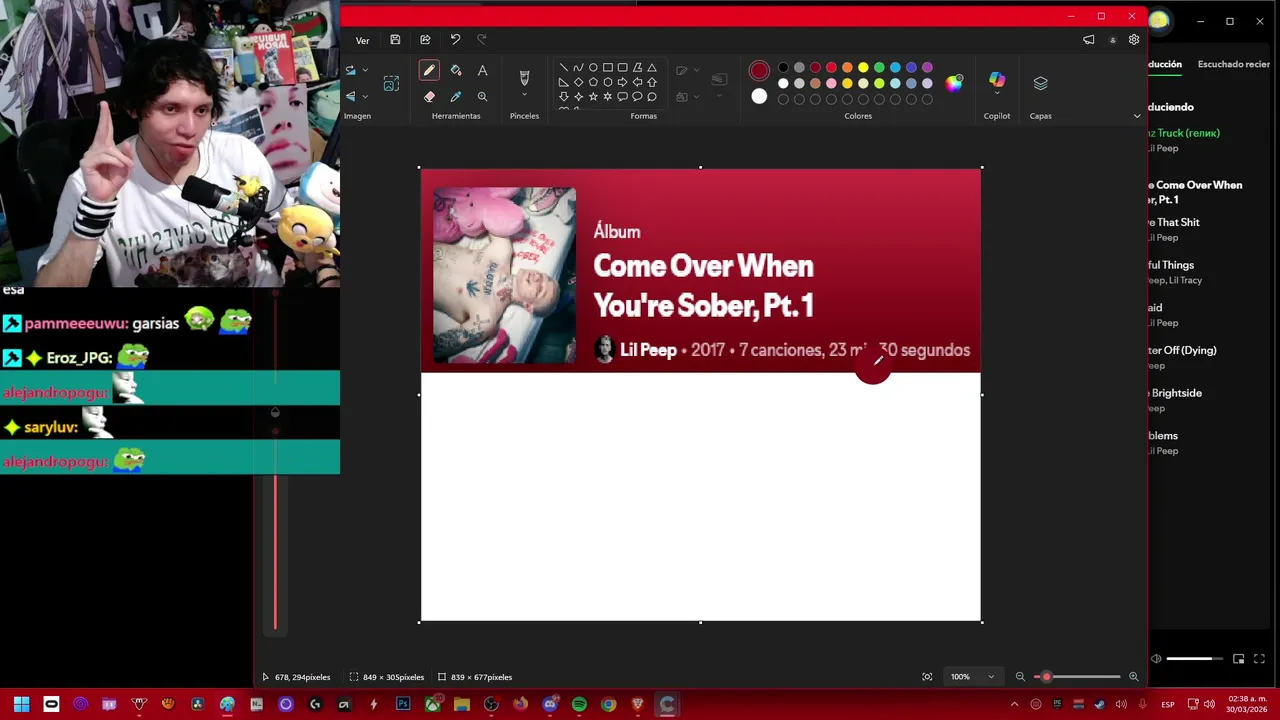The width and height of the screenshot is (1280, 720).
Task: Switch to Spotify "Escuchado recier" tab
Action: coord(1234,64)
